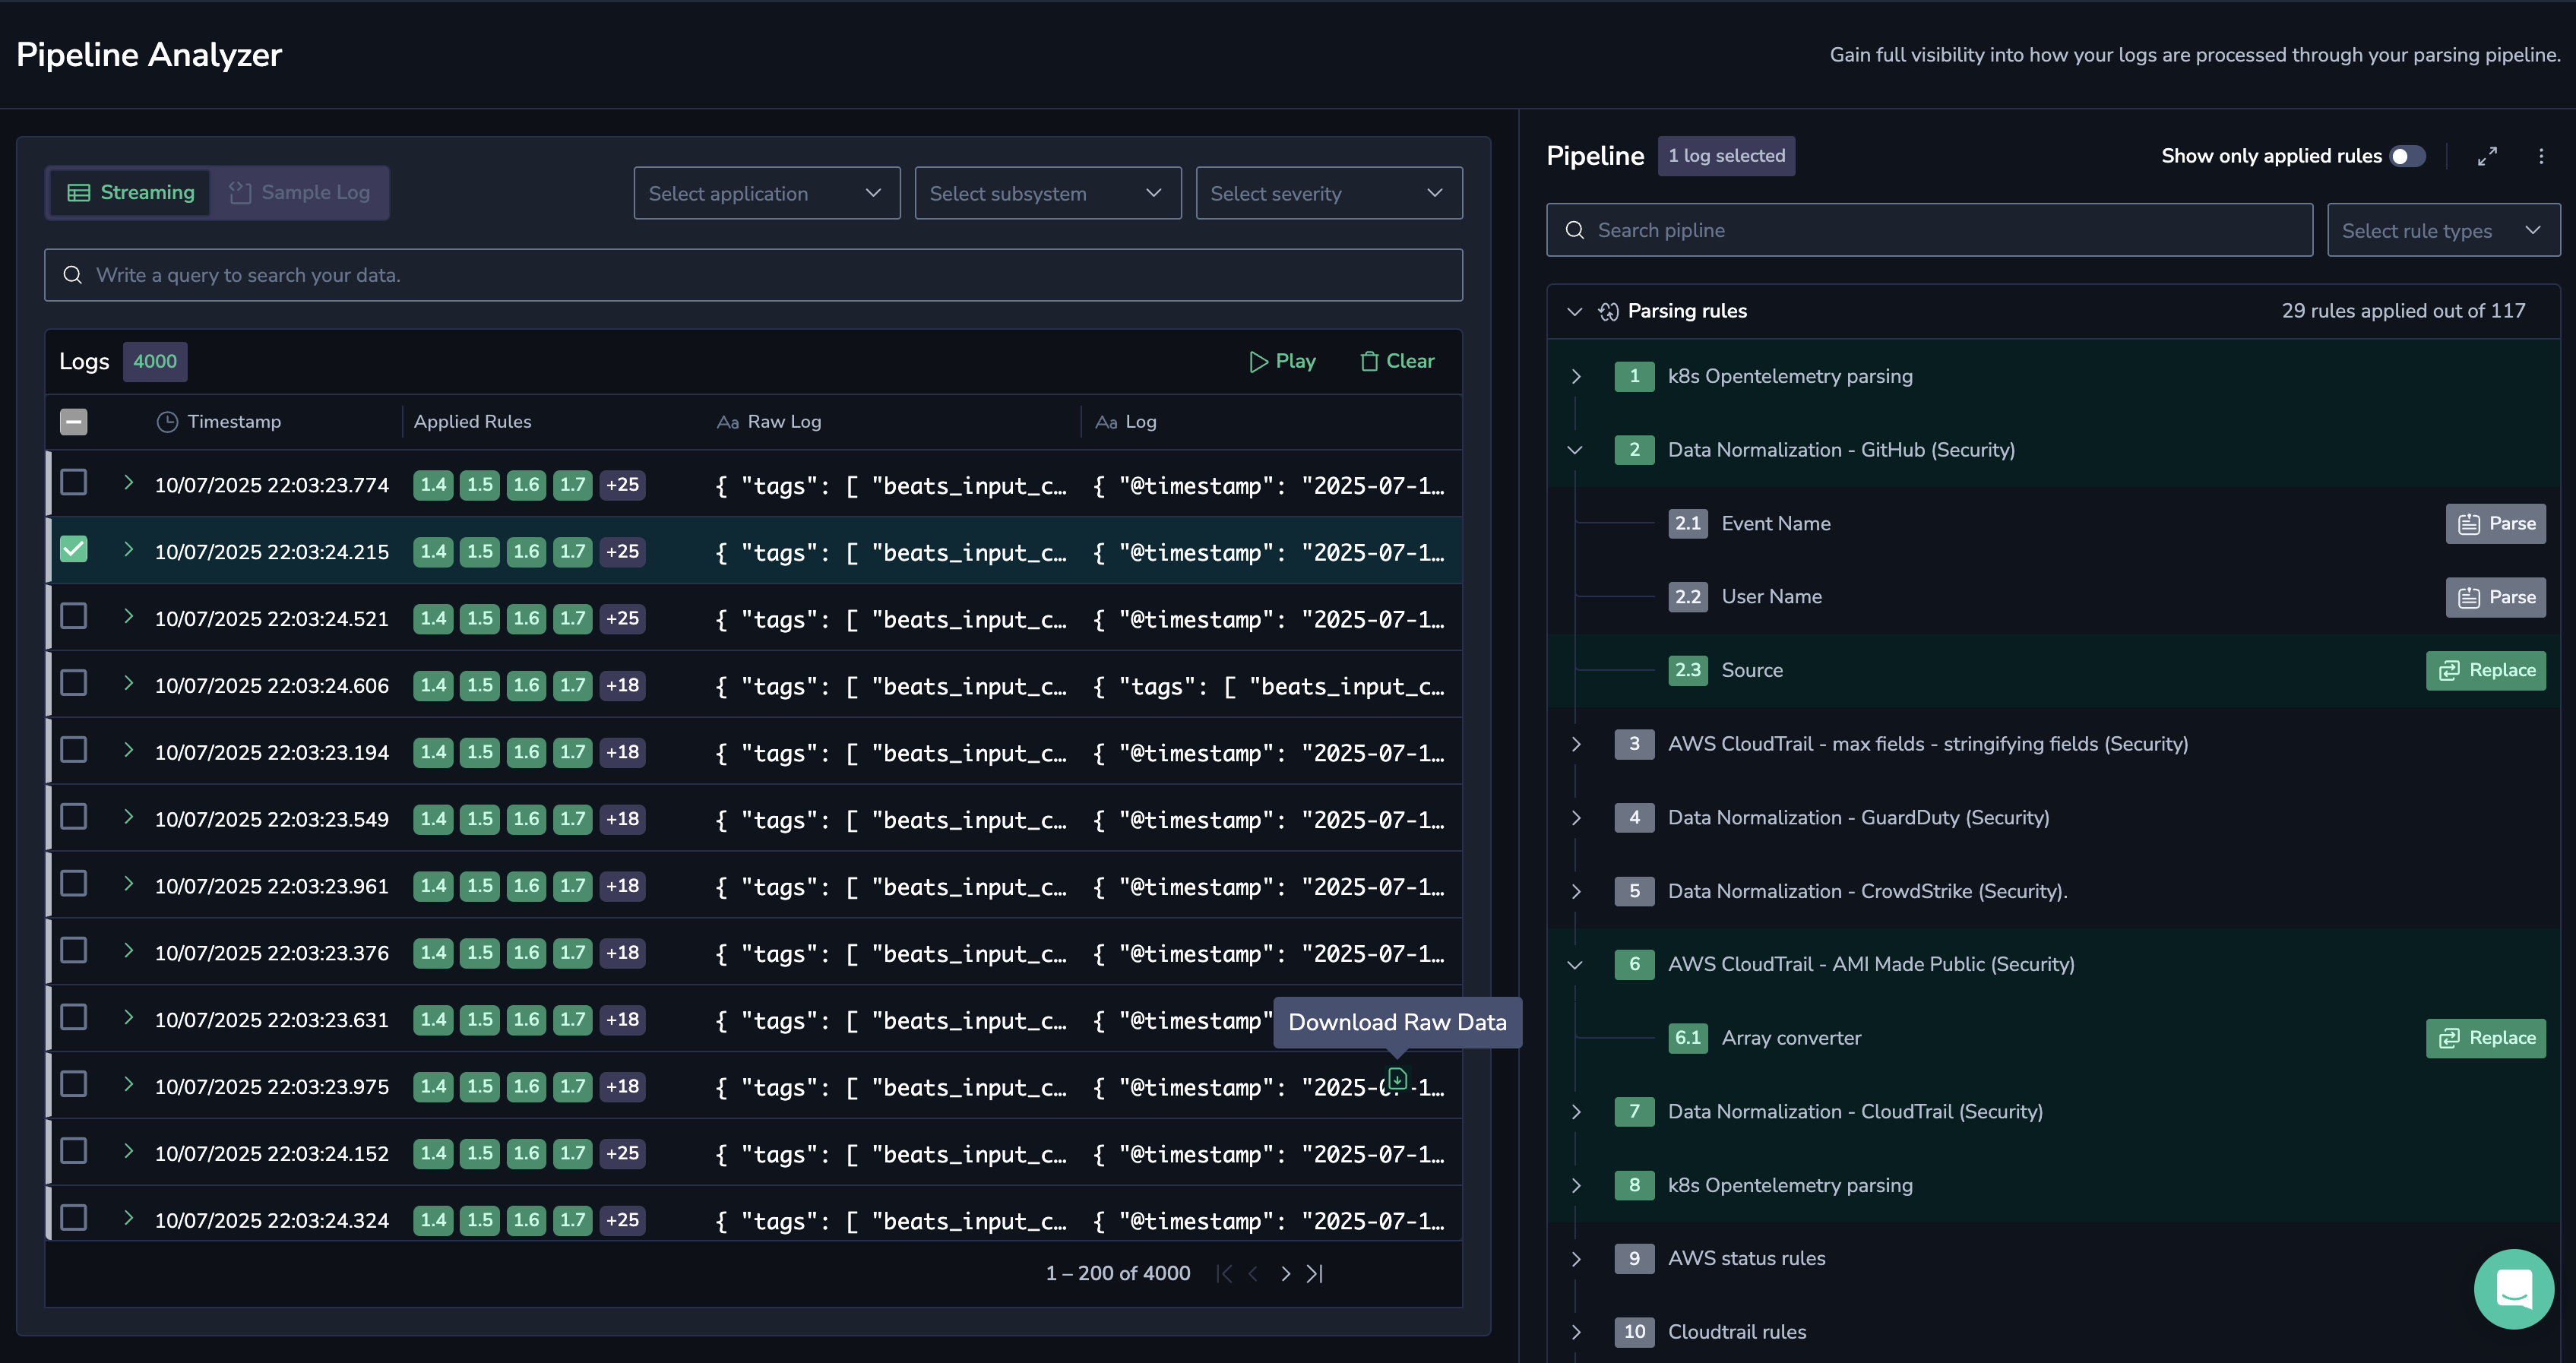The image size is (2576, 1363).
Task: Click the number 1 badge of k8s Opentelemetry
Action: 1634,376
